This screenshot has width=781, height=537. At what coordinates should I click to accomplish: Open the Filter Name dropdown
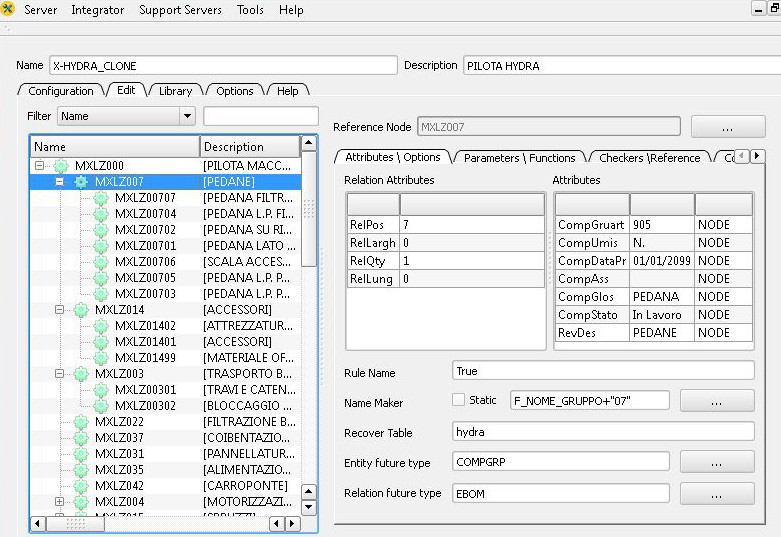186,116
